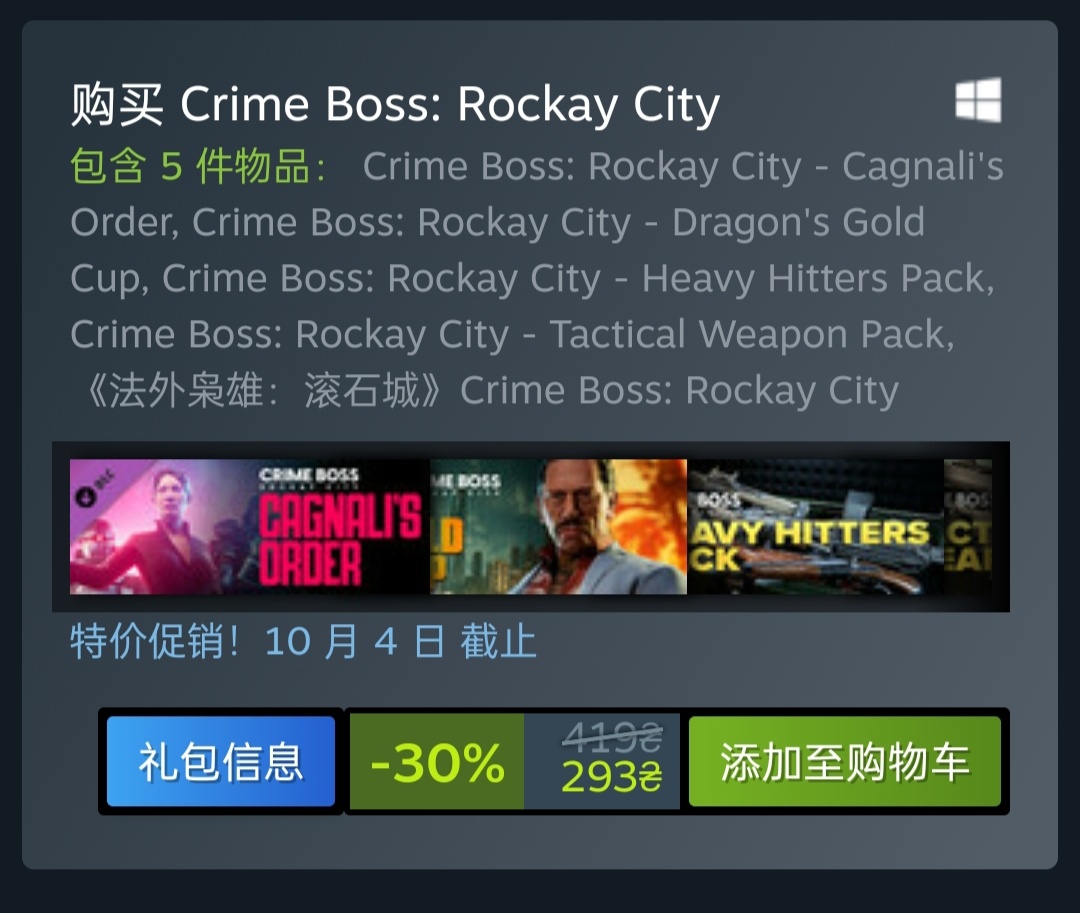Viewport: 1080px width, 913px height.
Task: Open the Cagnali's Order item link
Action: (x=537, y=194)
